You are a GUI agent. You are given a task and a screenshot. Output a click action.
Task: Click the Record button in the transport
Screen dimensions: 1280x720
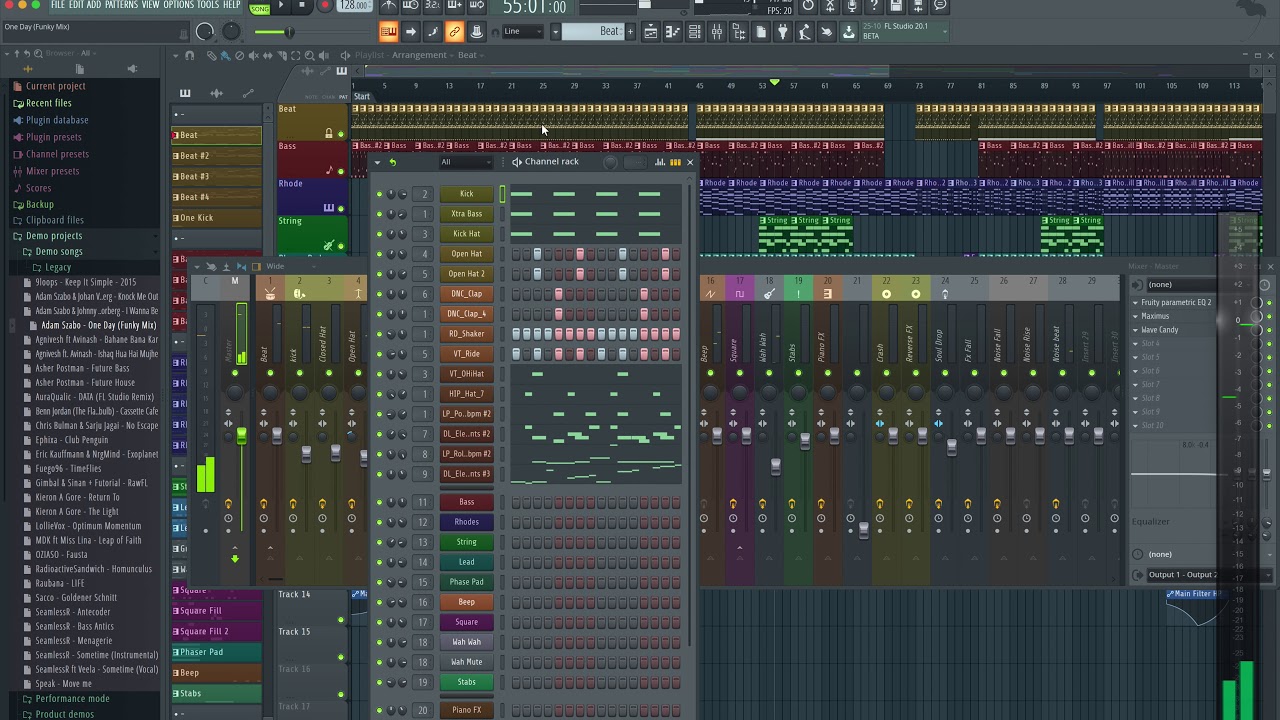click(324, 5)
